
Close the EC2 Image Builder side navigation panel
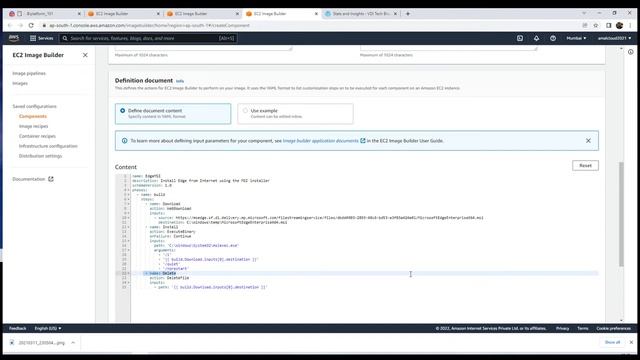coord(85,55)
